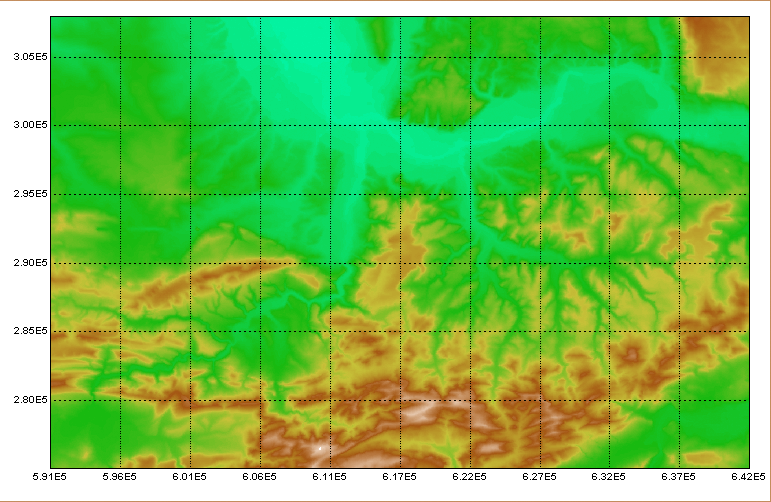Screen dimensions: 771x502
Task: Click the 2.90E5 y-axis label
Action: (30, 263)
